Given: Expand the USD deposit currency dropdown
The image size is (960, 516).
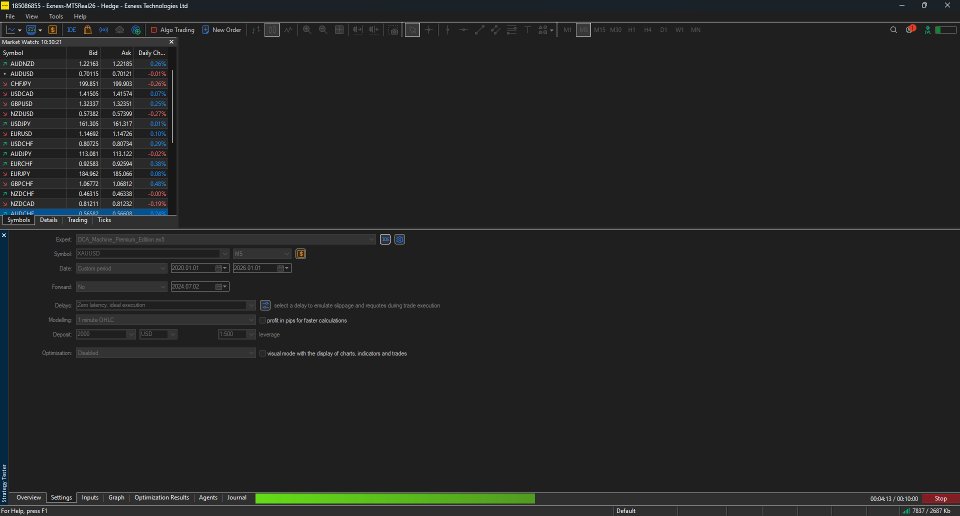Looking at the screenshot, I should 173,334.
